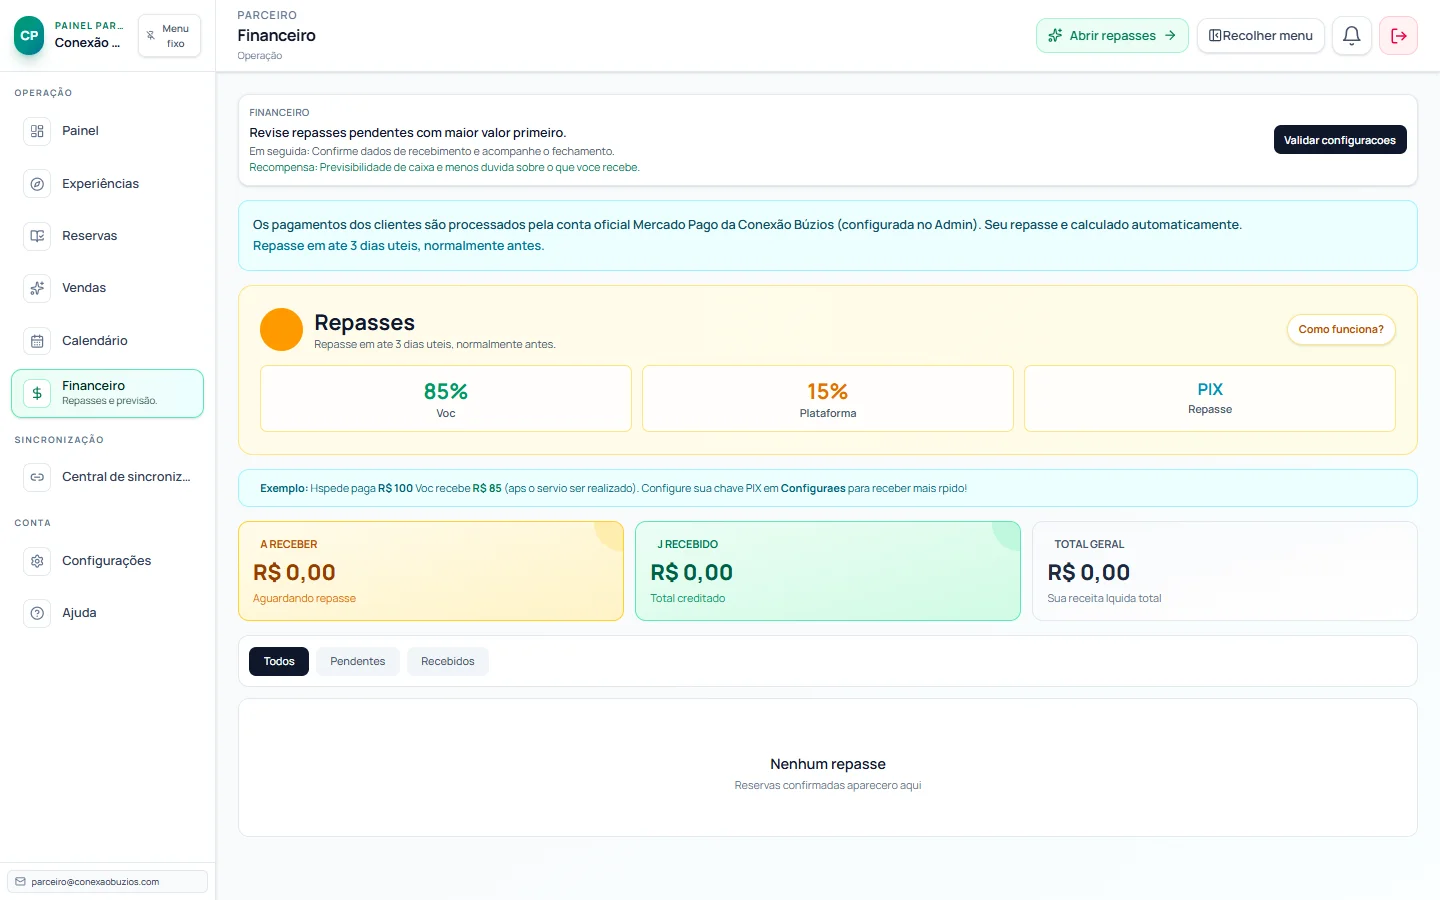Collapse sidebar with Recolher menu
The image size is (1440, 900).
[1260, 36]
